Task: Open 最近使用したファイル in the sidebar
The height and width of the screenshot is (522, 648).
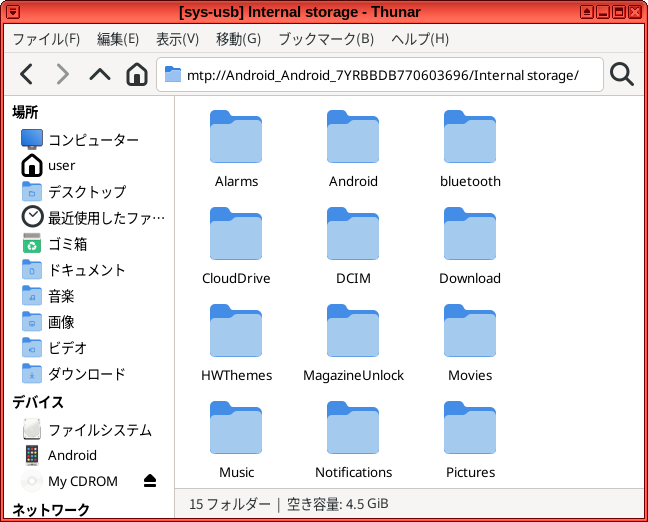Action: [x=89, y=217]
